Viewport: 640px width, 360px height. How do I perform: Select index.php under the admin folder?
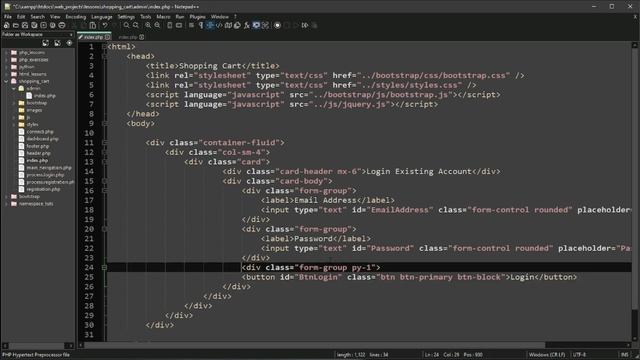(x=44, y=96)
